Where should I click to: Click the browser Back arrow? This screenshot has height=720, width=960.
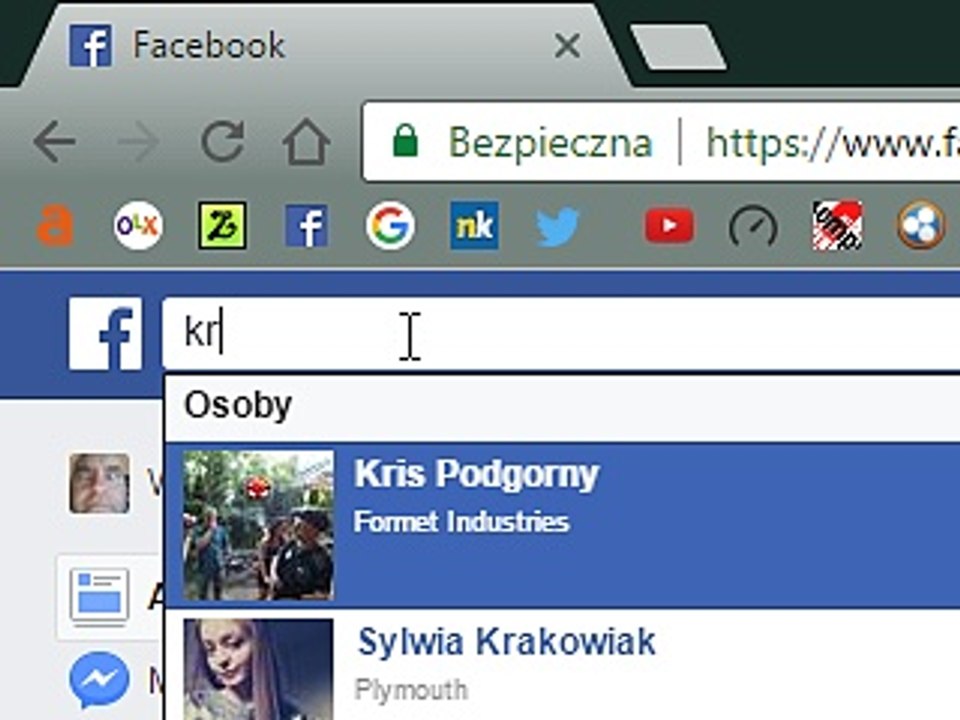54,141
